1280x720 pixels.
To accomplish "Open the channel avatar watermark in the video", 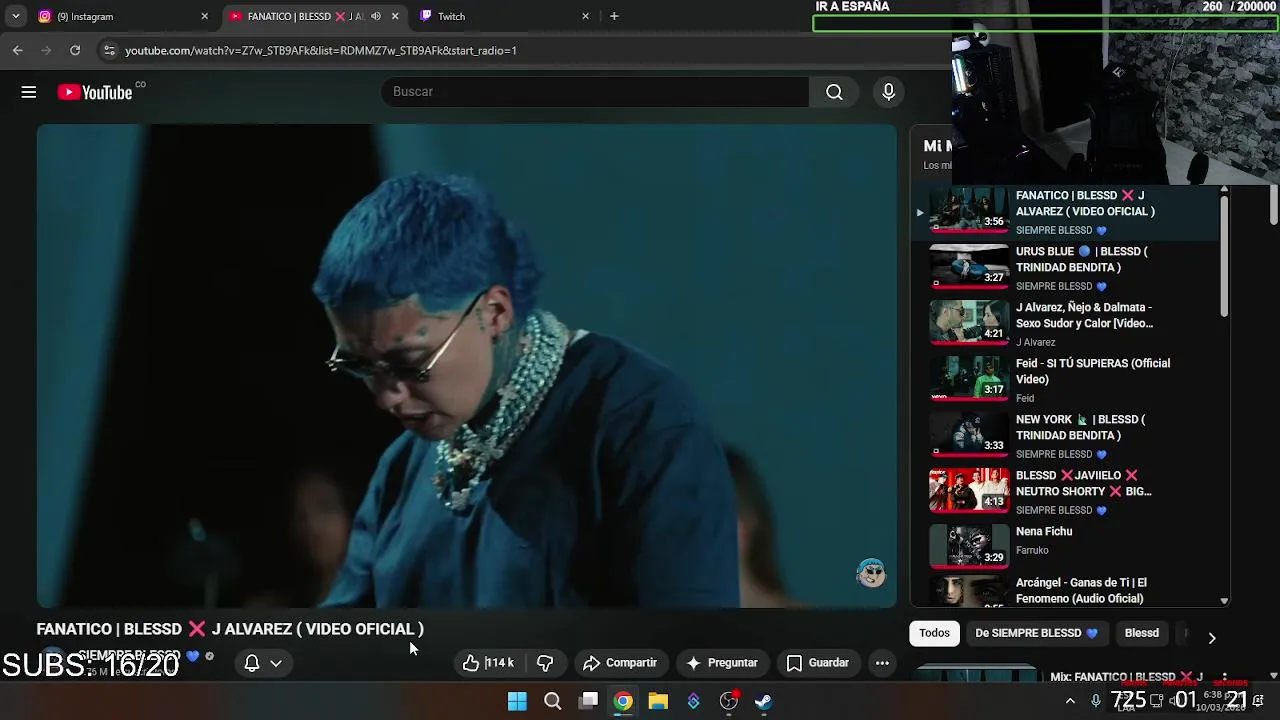I will coord(871,573).
